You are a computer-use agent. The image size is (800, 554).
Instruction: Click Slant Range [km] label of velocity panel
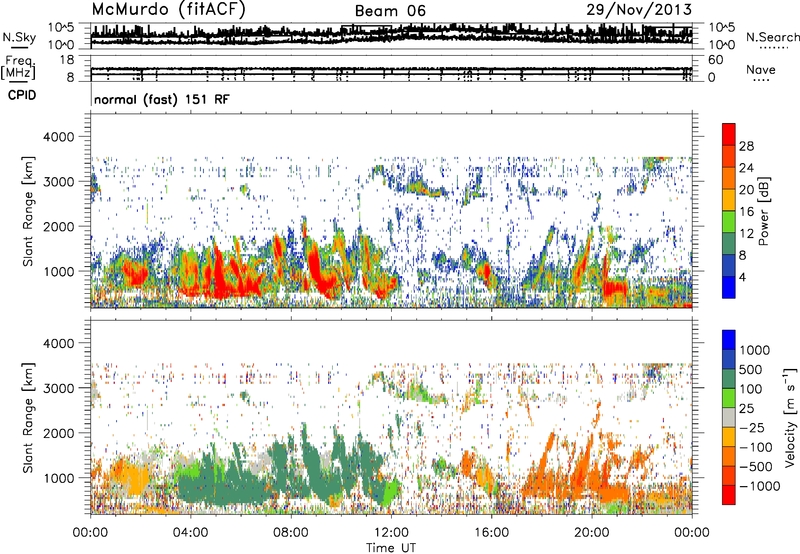click(x=28, y=418)
